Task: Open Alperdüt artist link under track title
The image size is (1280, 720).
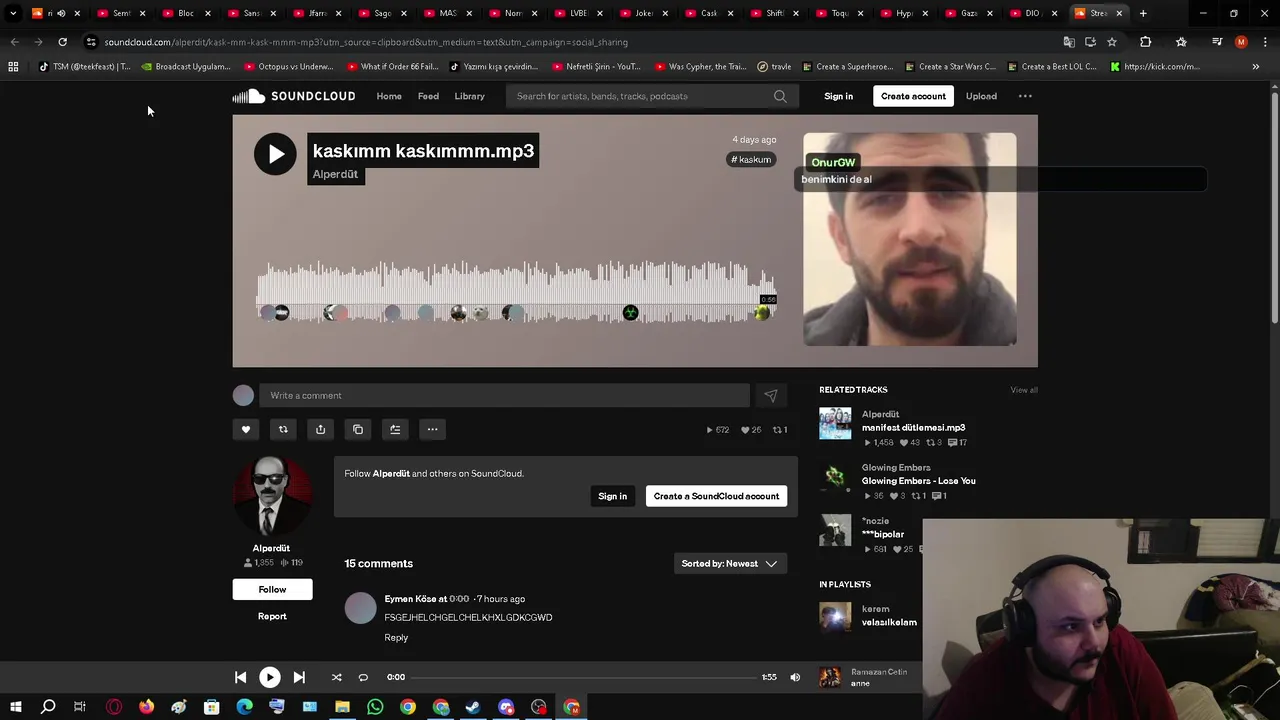Action: [335, 174]
